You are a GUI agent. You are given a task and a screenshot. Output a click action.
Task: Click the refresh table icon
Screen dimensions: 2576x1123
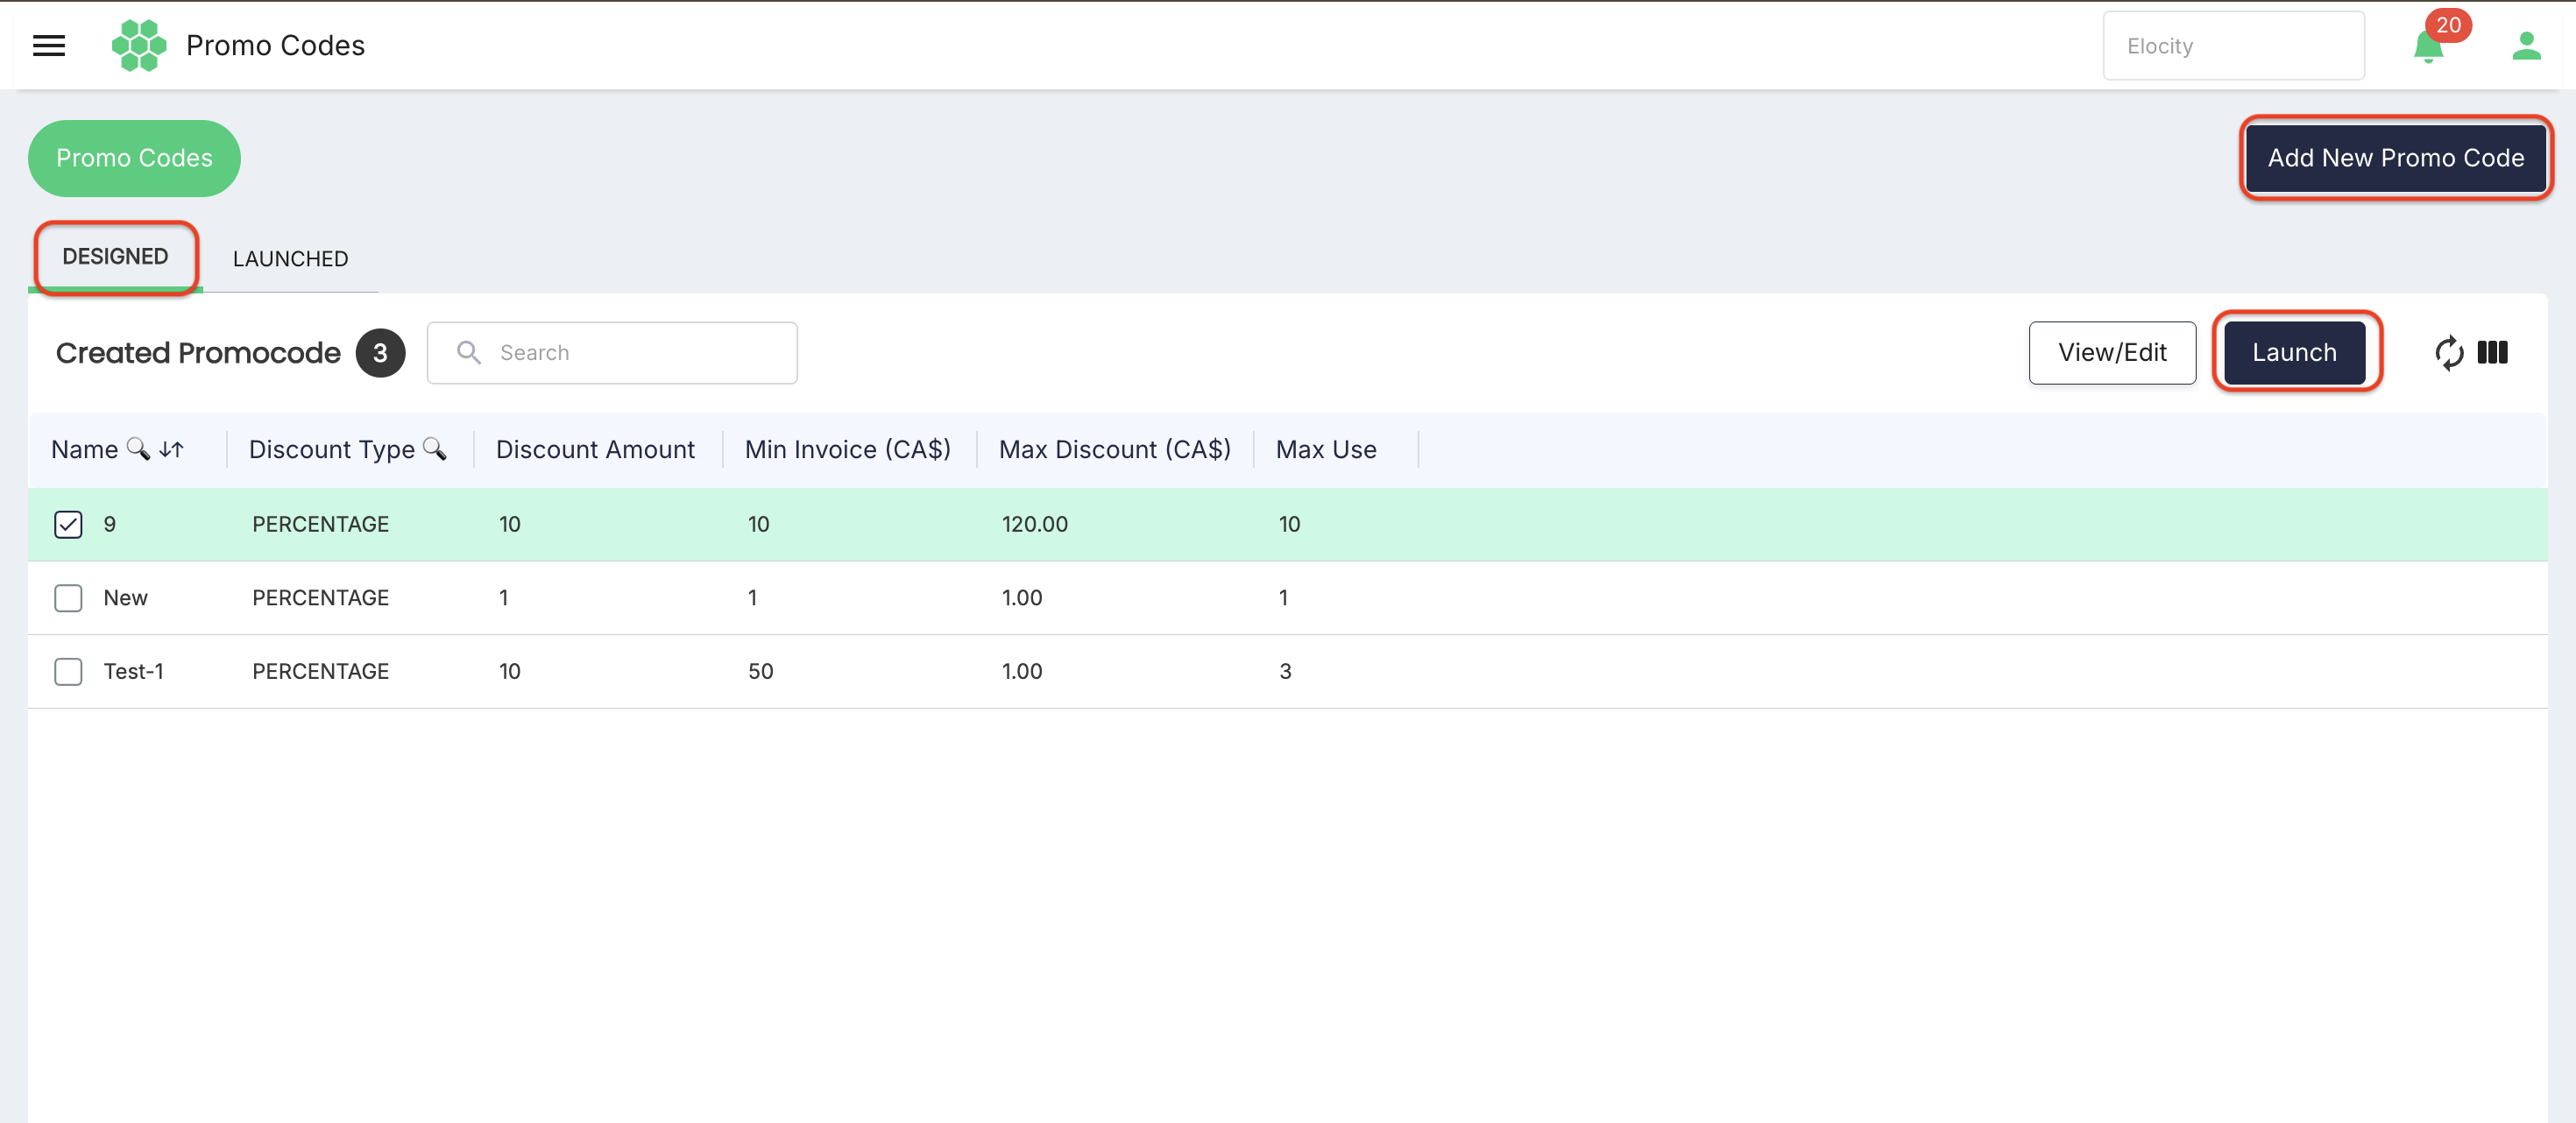[x=2449, y=353]
